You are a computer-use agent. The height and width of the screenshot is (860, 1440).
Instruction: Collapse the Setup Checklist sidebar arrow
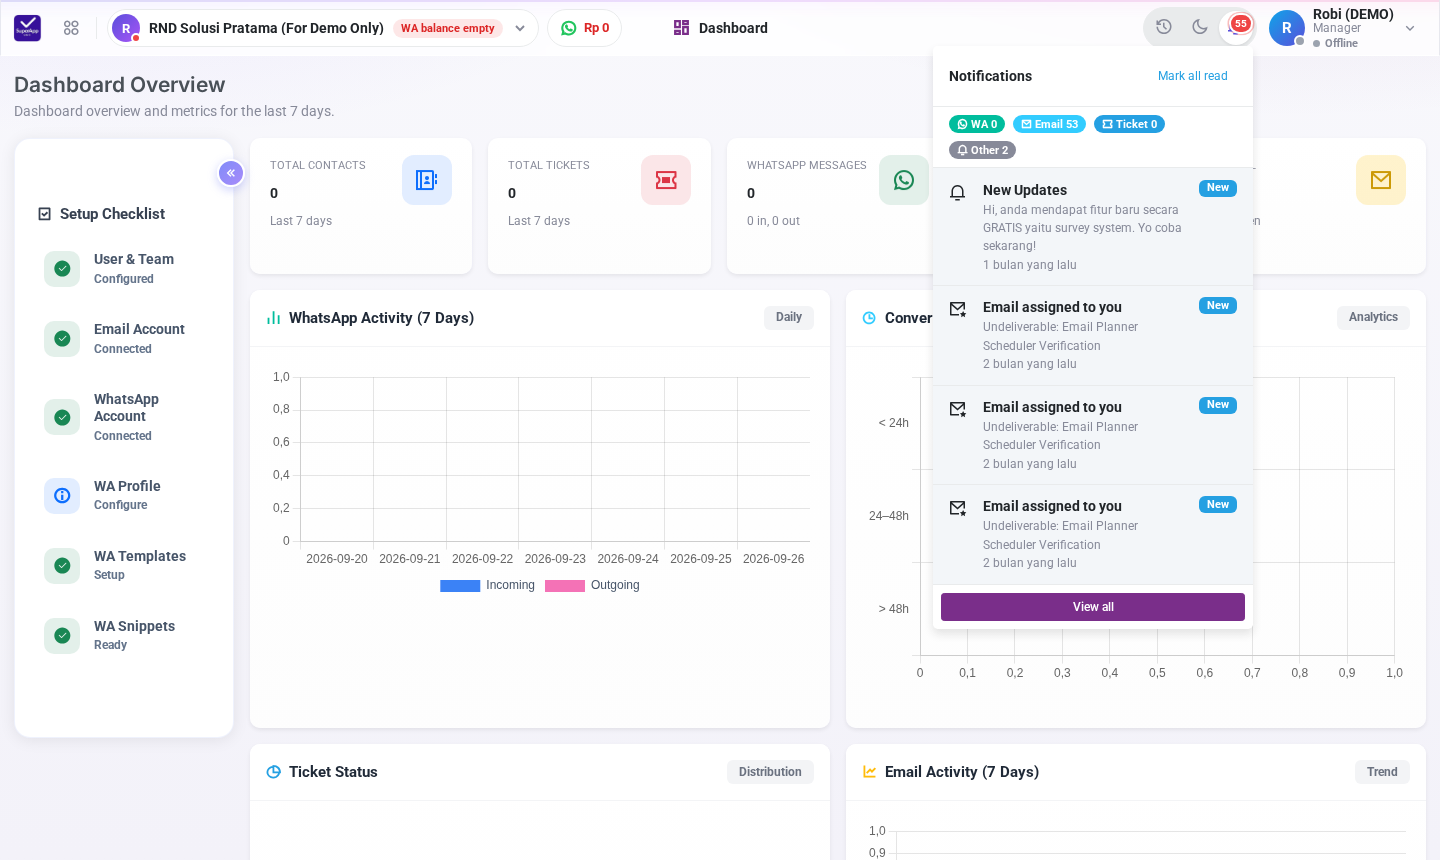point(231,173)
